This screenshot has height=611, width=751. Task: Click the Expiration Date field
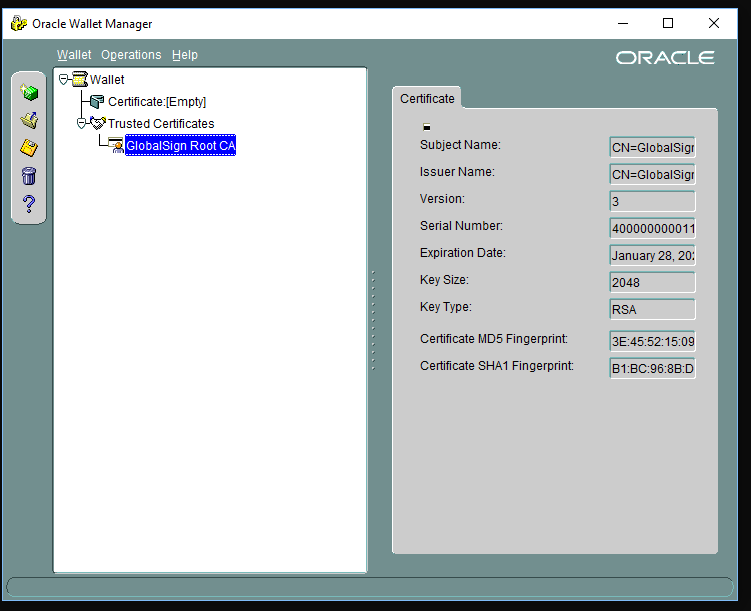[x=652, y=255]
